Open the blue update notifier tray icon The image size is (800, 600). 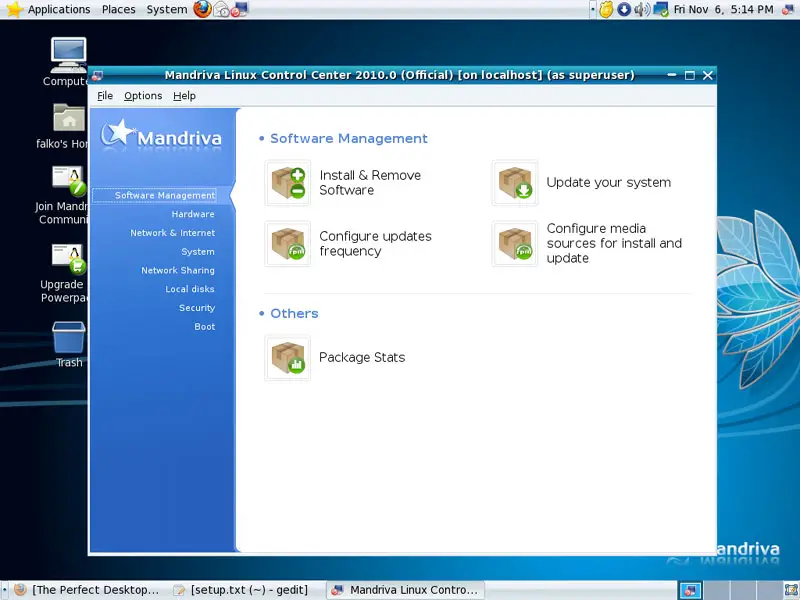click(624, 9)
